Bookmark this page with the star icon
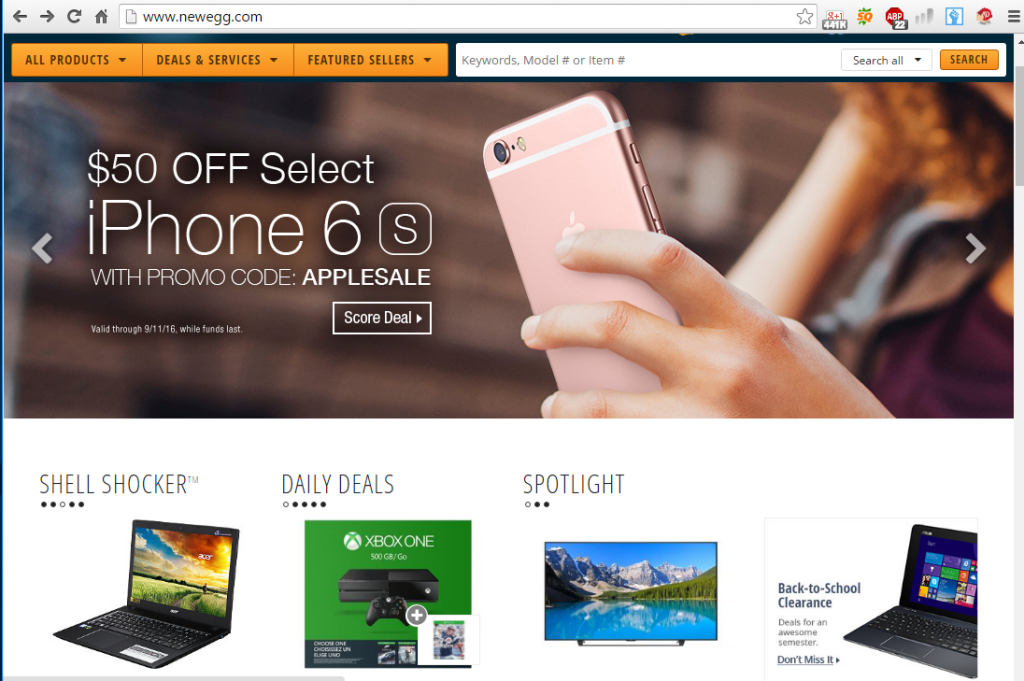Viewport: 1024px width, 681px height. [805, 16]
